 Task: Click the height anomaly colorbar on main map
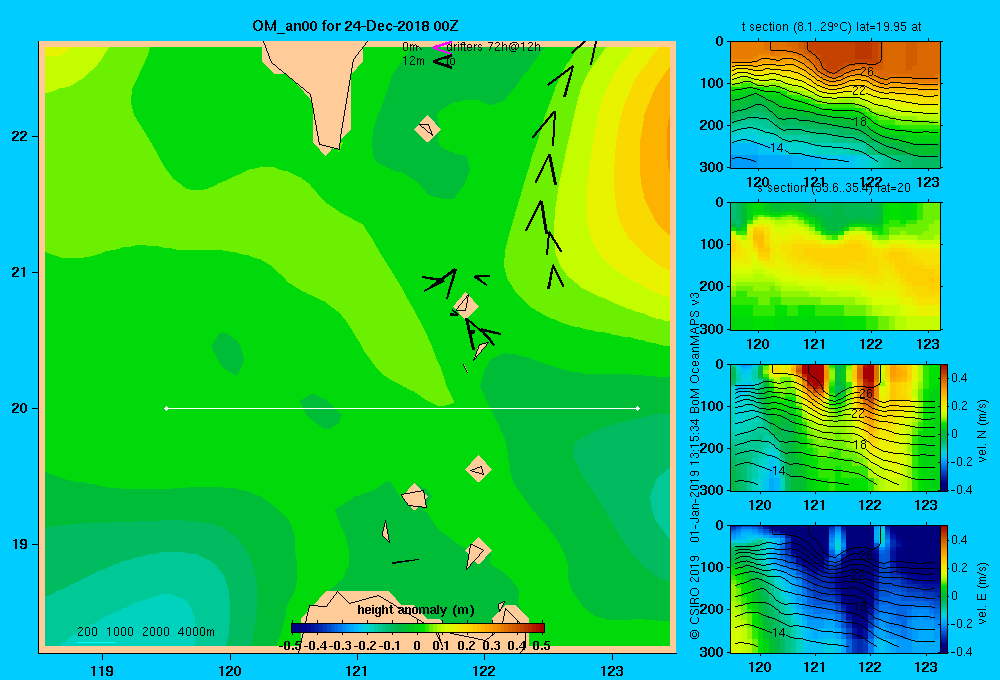pyautogui.click(x=418, y=628)
